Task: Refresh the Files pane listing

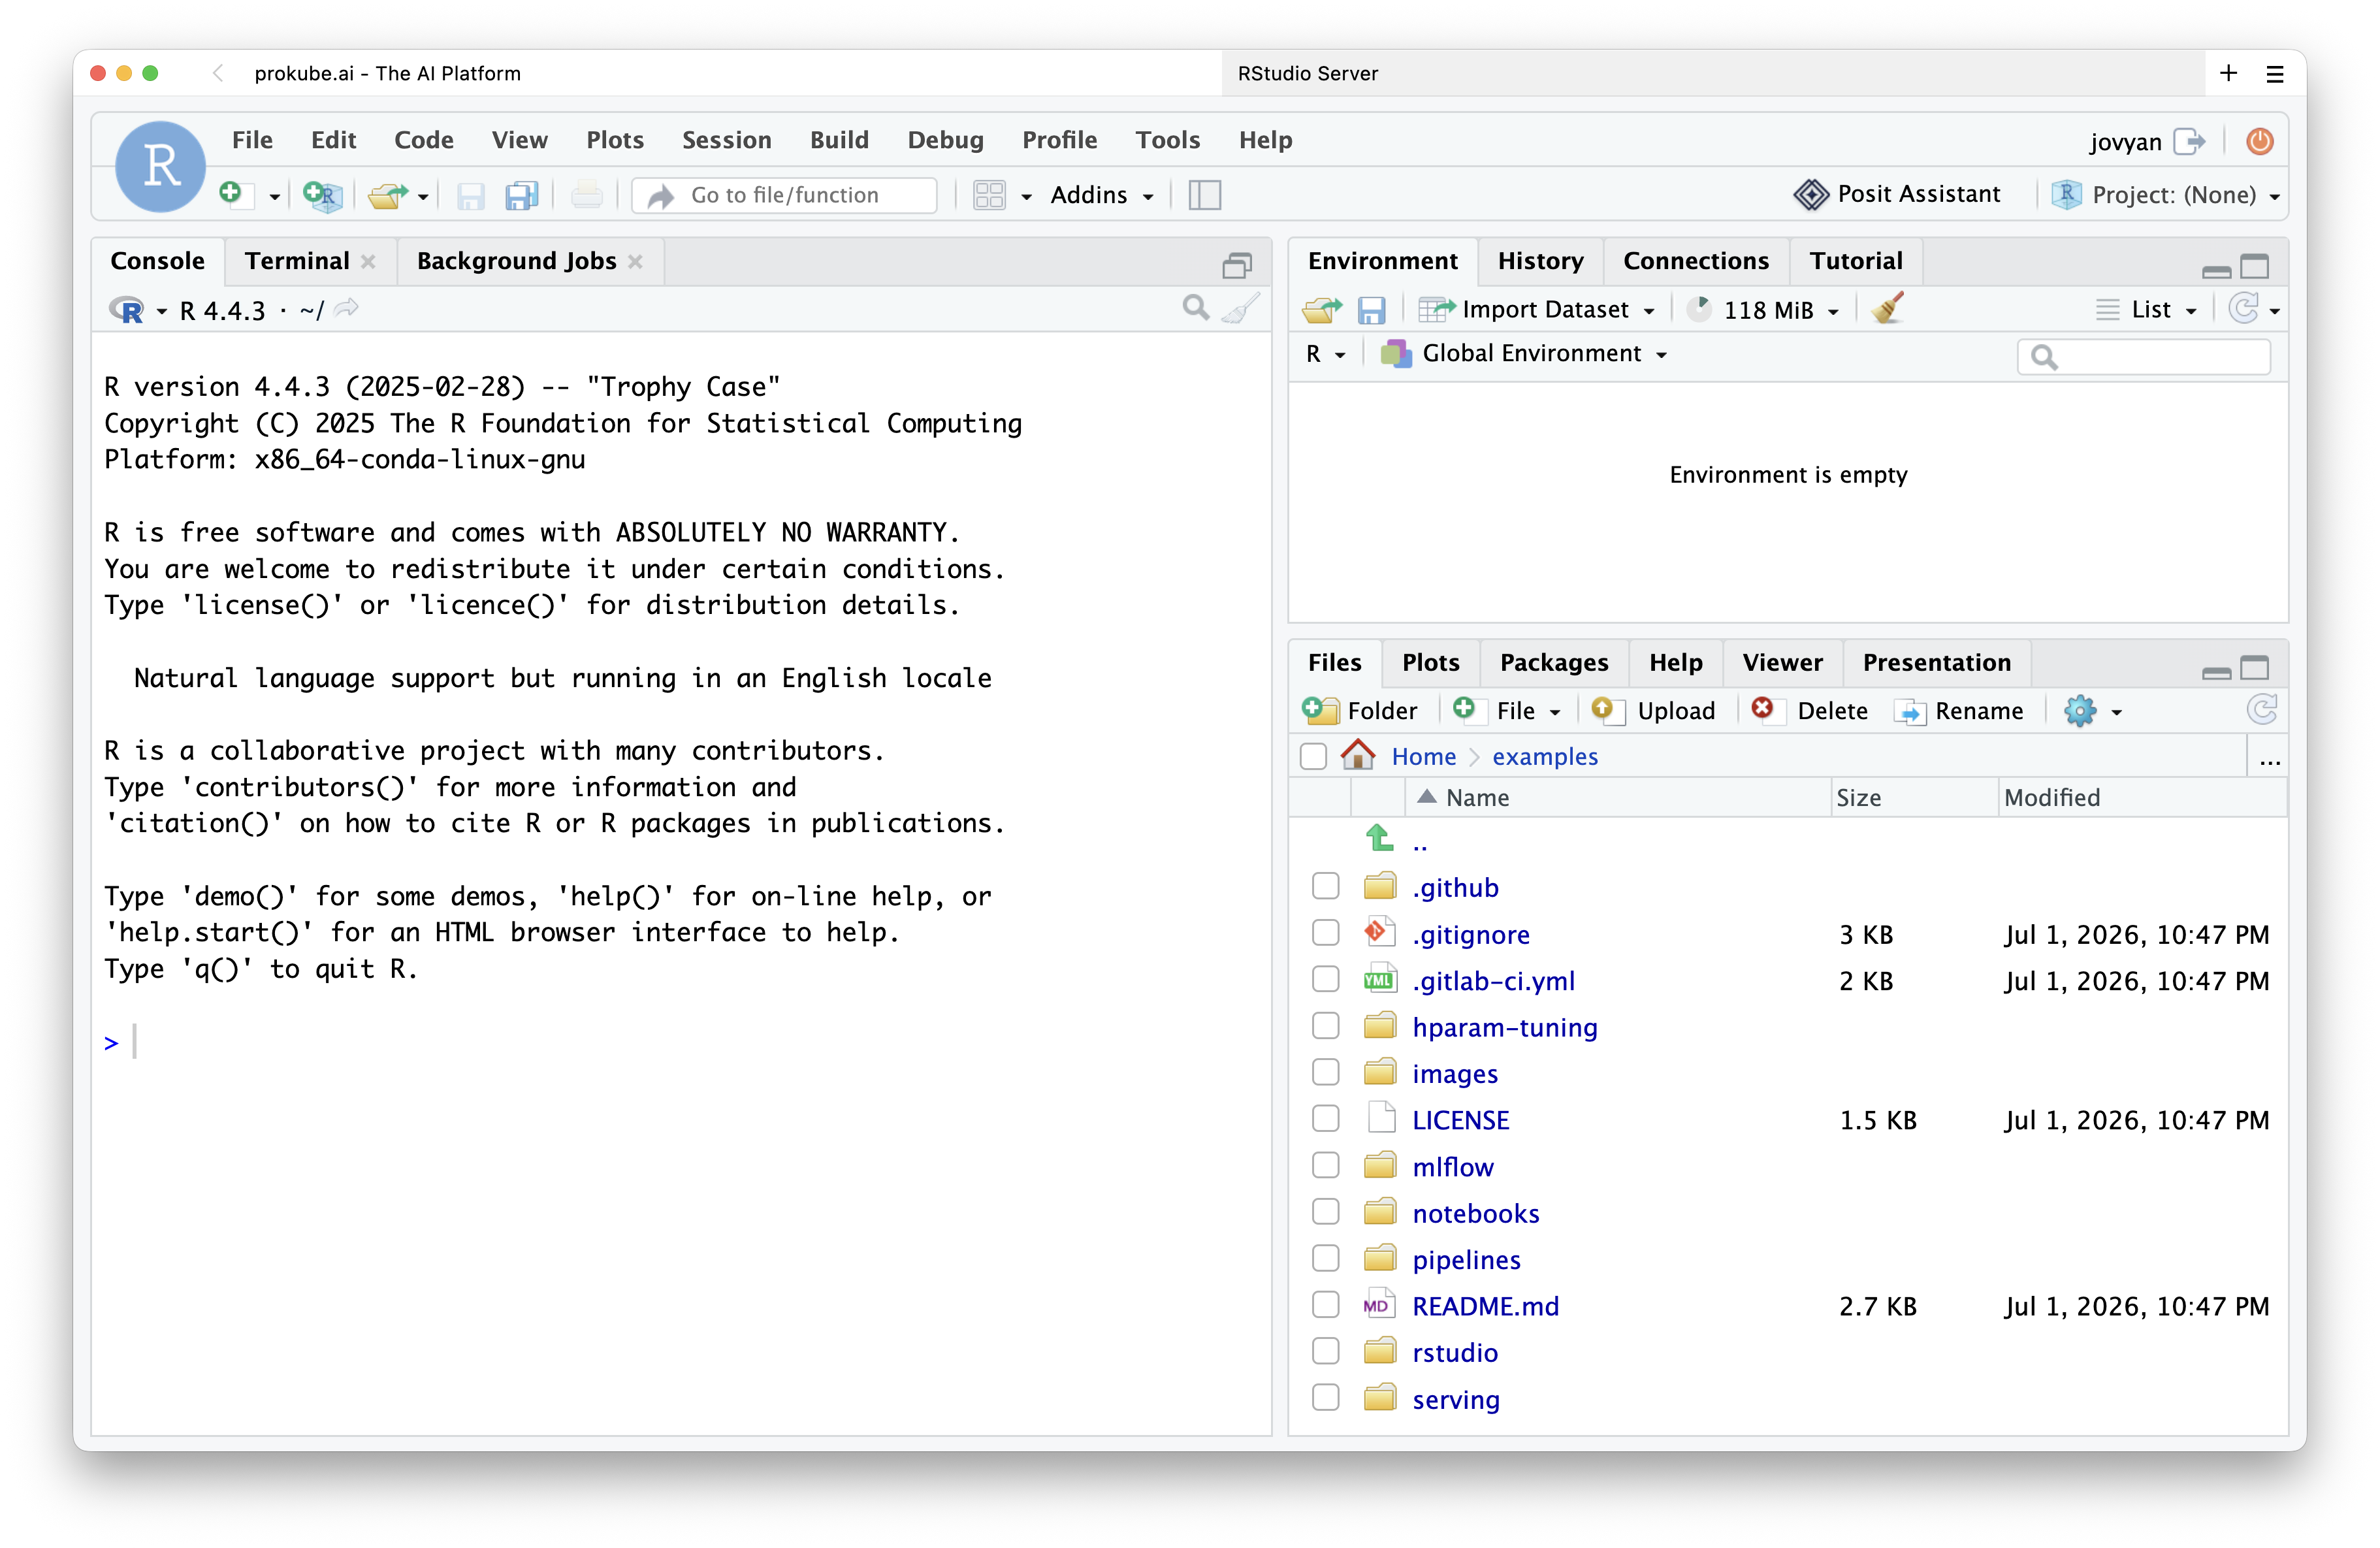Action: pyautogui.click(x=2261, y=710)
